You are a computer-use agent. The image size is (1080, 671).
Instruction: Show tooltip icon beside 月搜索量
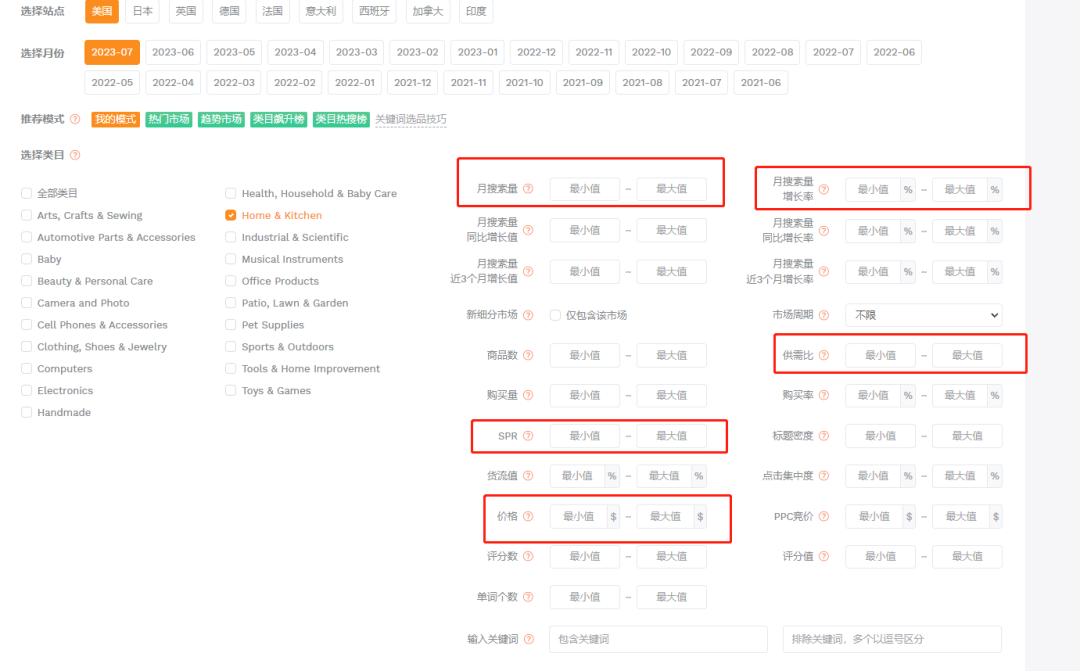click(528, 189)
